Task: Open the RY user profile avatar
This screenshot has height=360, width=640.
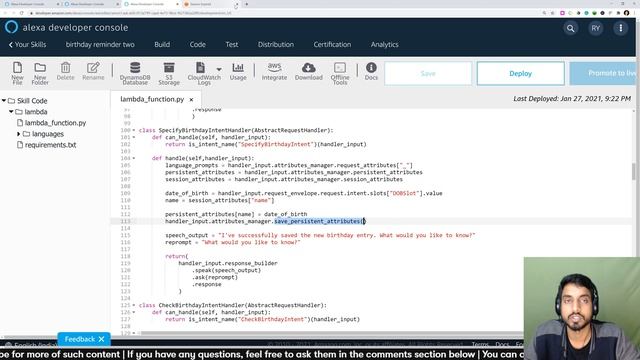Action: 596,28
